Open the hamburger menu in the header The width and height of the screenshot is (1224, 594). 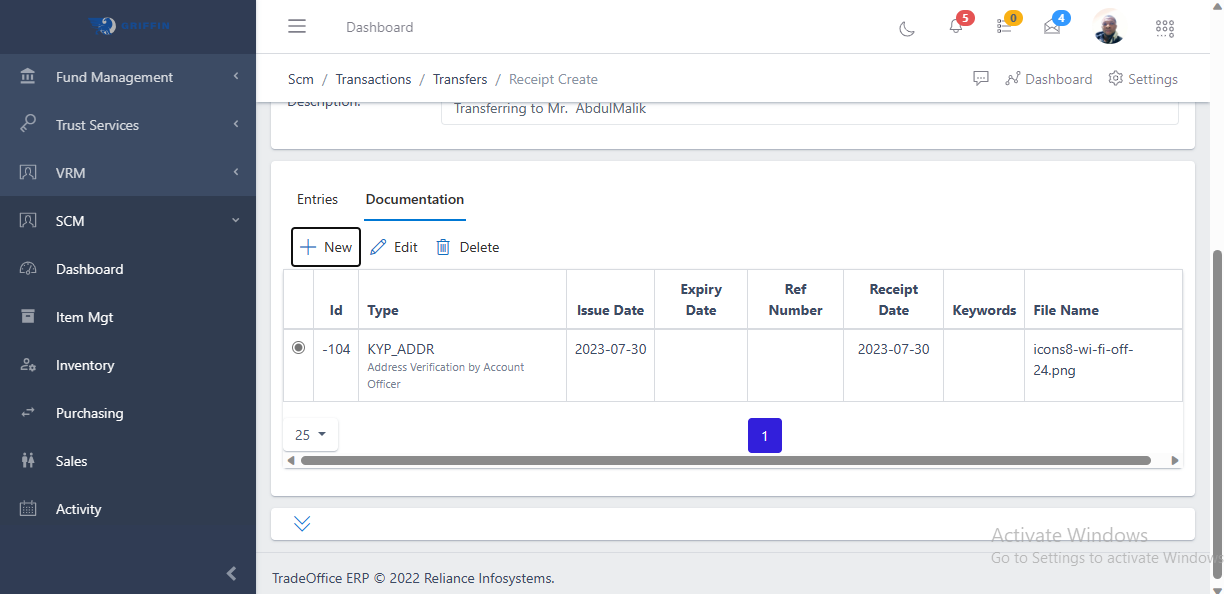(297, 27)
